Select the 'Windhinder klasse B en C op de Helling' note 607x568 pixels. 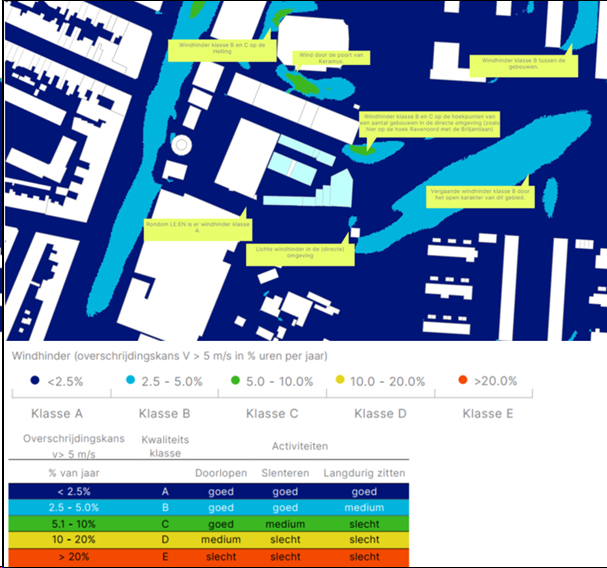pyautogui.click(x=222, y=50)
